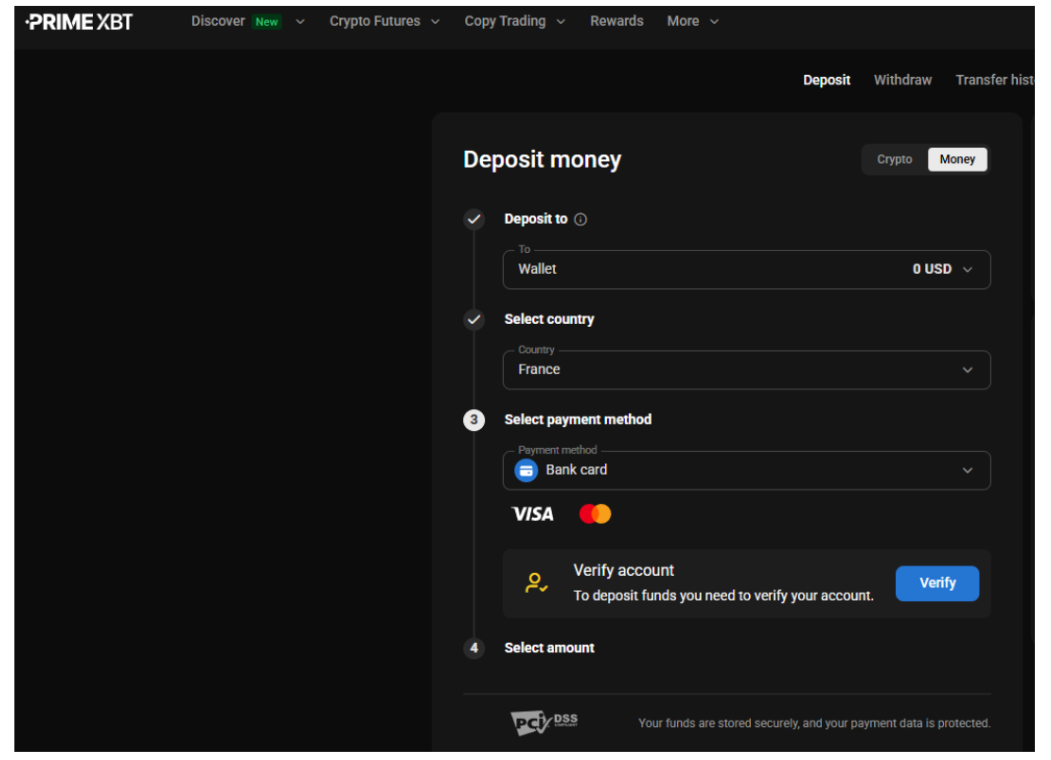Open the Country dropdown showing France
Screen dimensions: 1051x760
point(747,370)
